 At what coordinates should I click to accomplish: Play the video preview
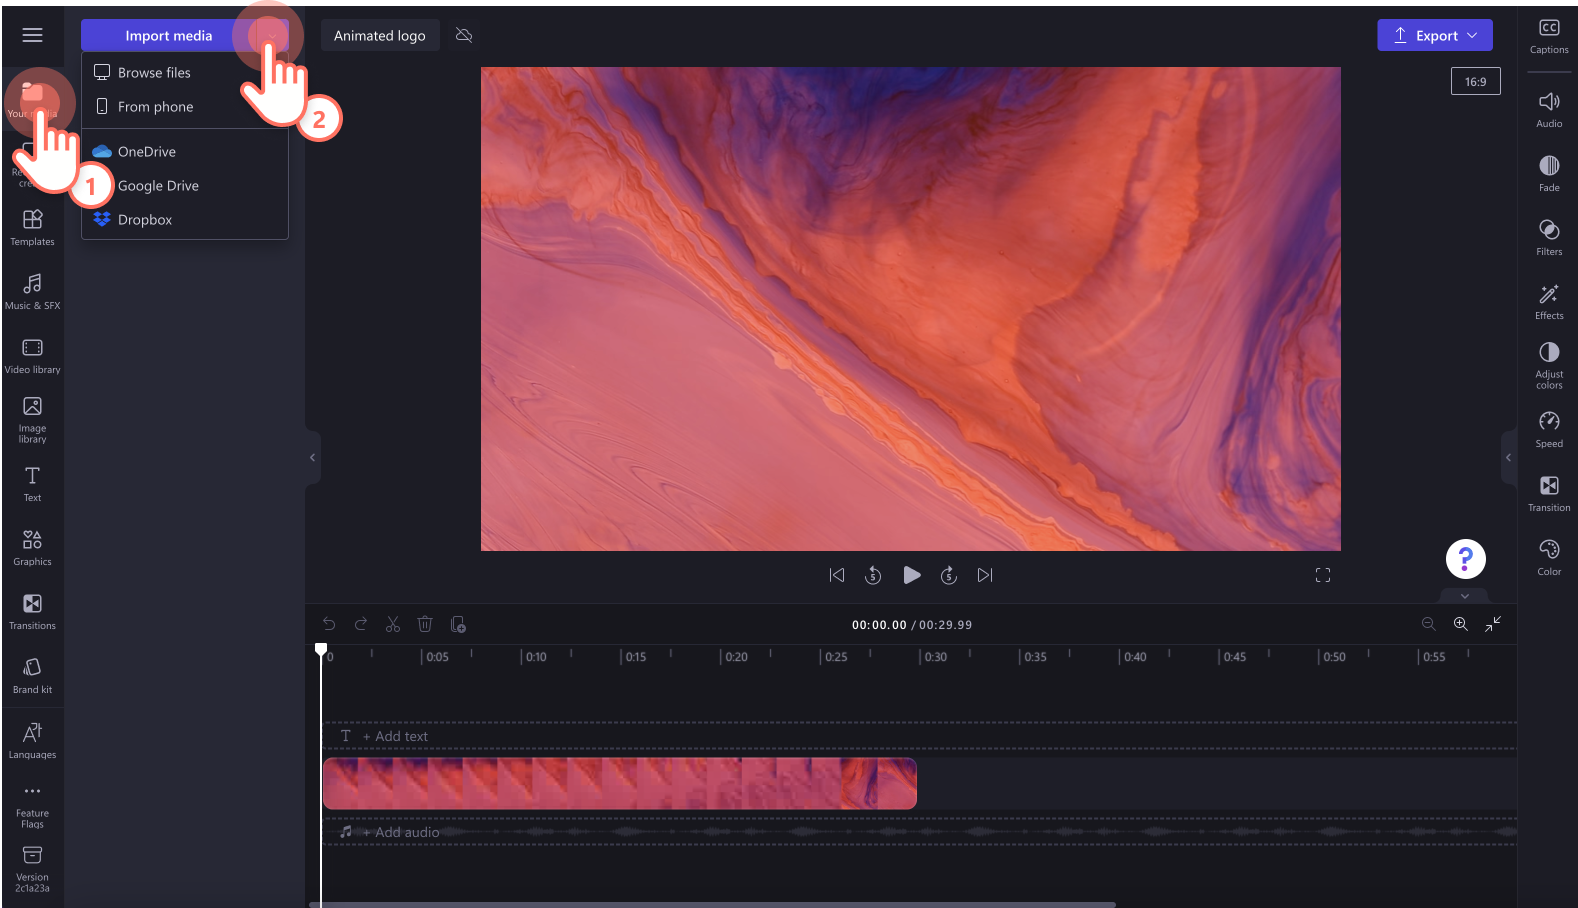911,575
